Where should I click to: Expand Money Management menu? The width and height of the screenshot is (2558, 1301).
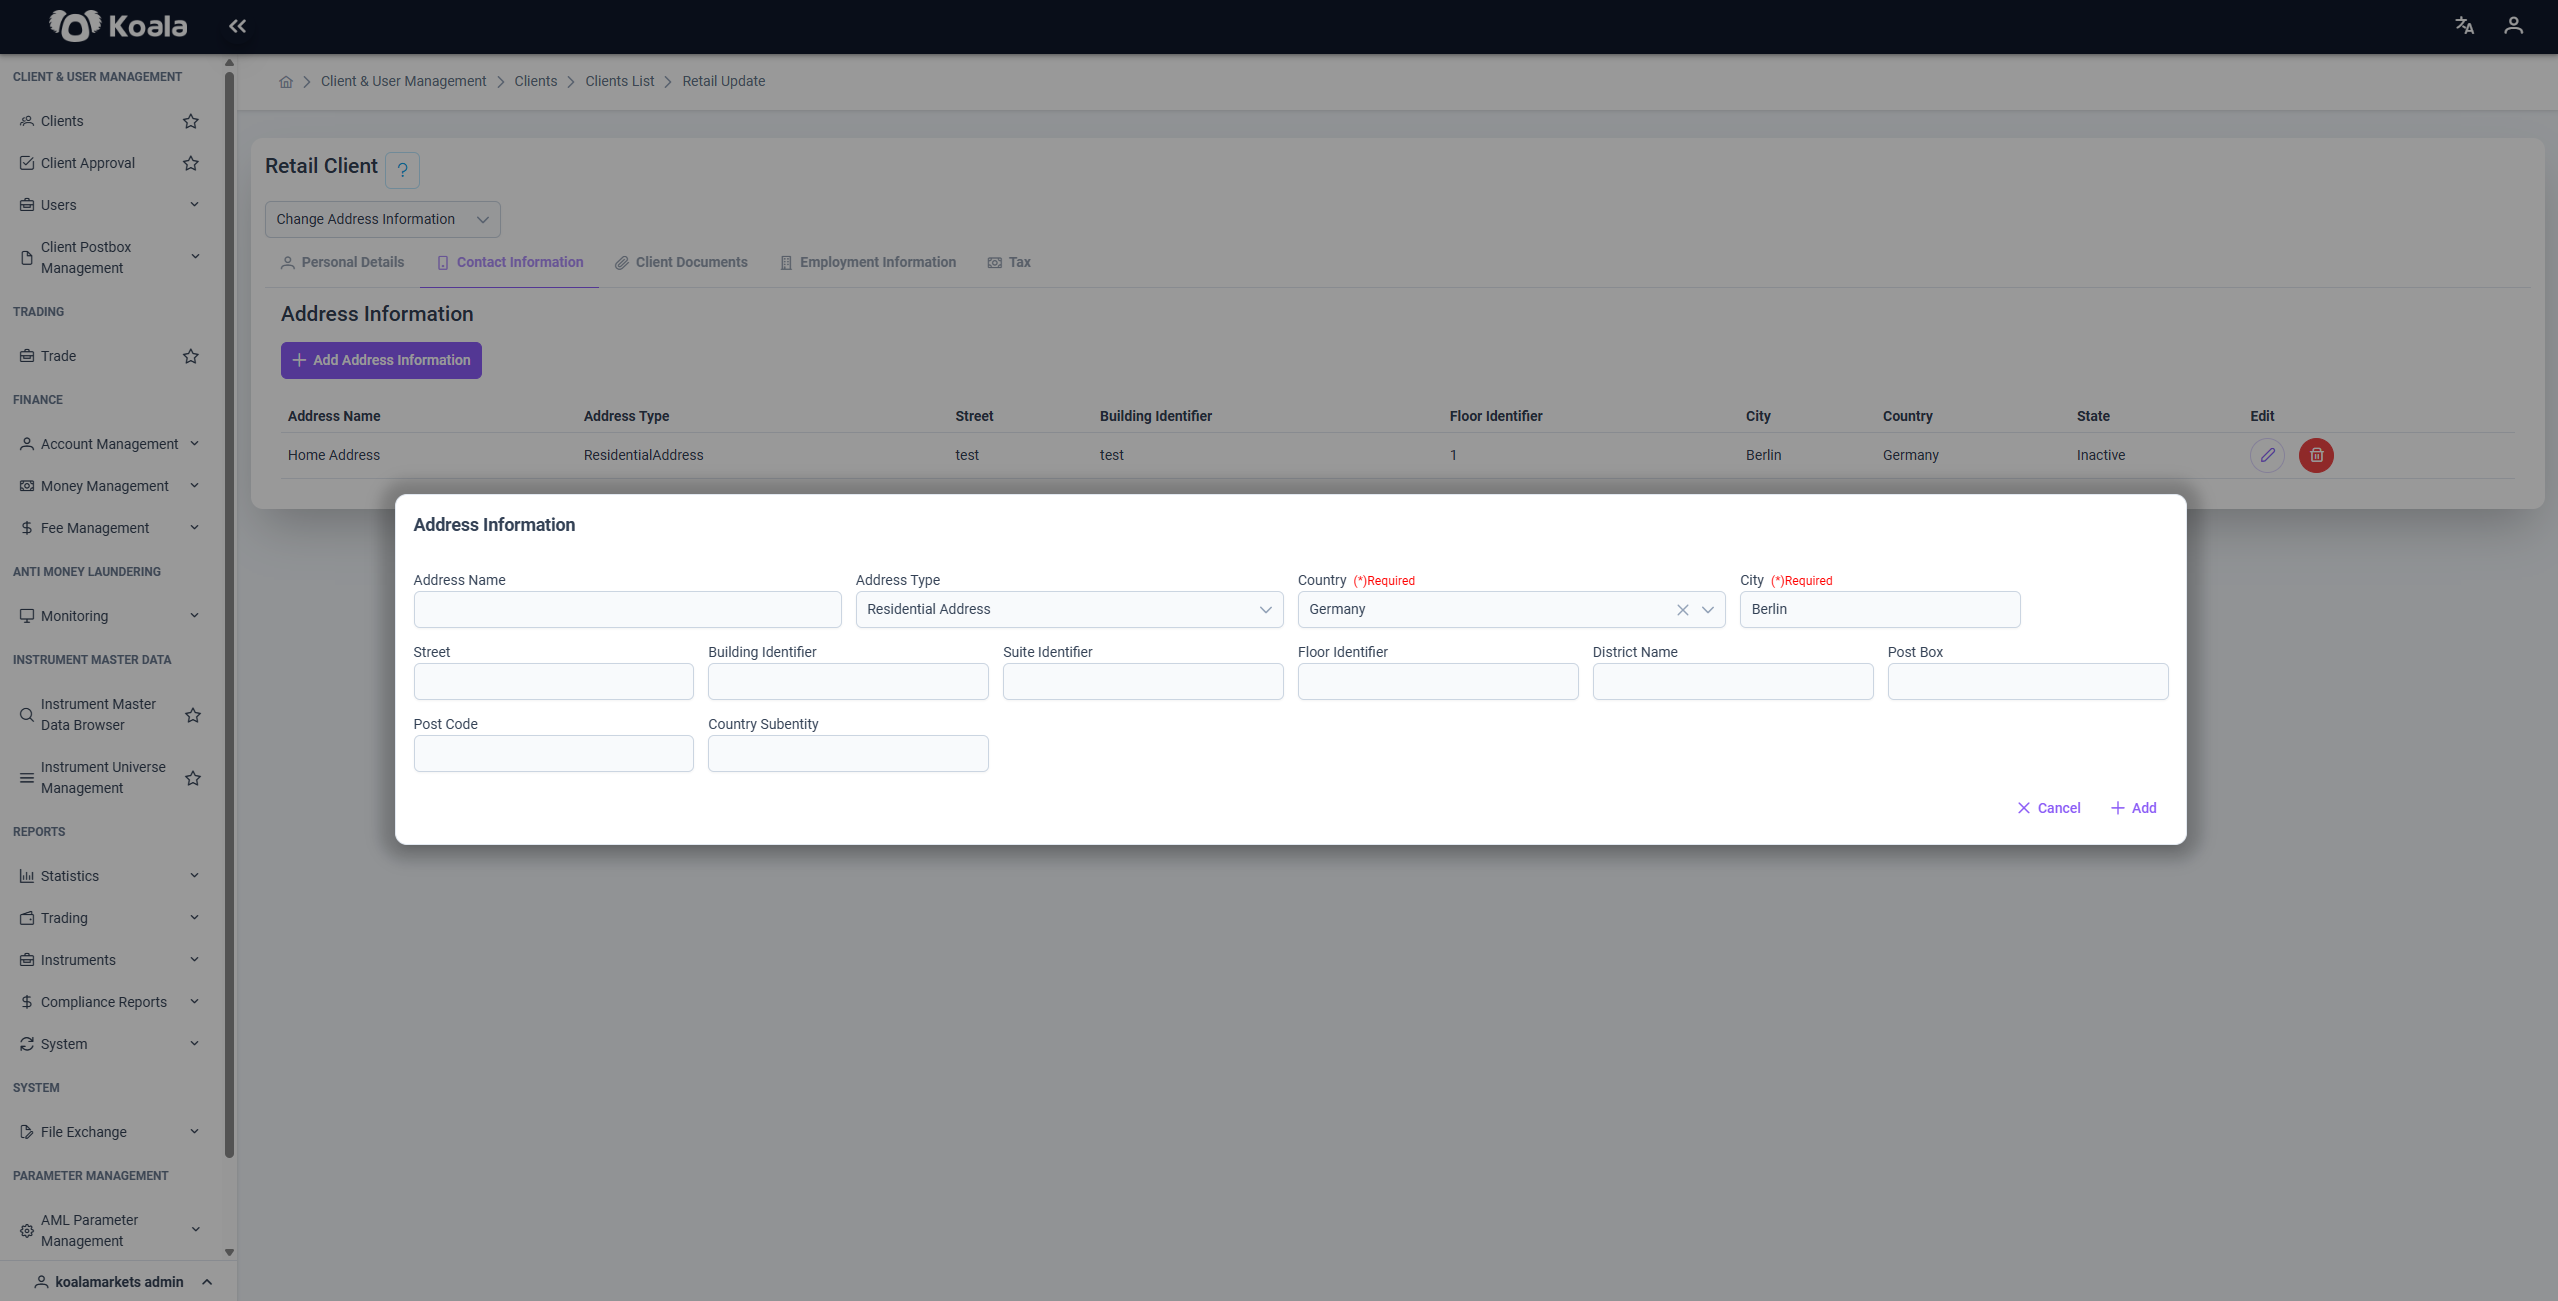(x=194, y=486)
